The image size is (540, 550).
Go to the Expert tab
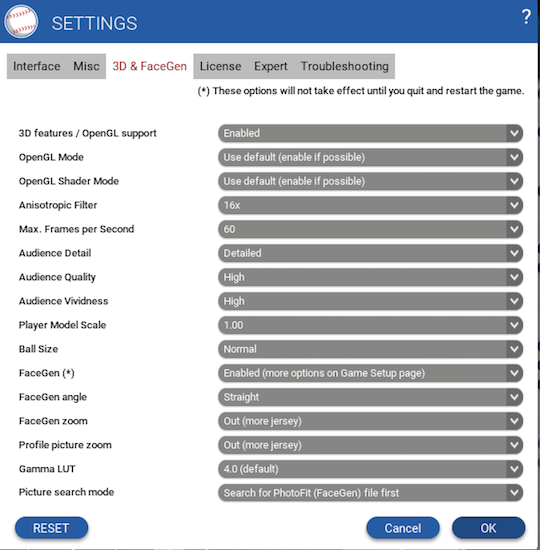(x=271, y=66)
